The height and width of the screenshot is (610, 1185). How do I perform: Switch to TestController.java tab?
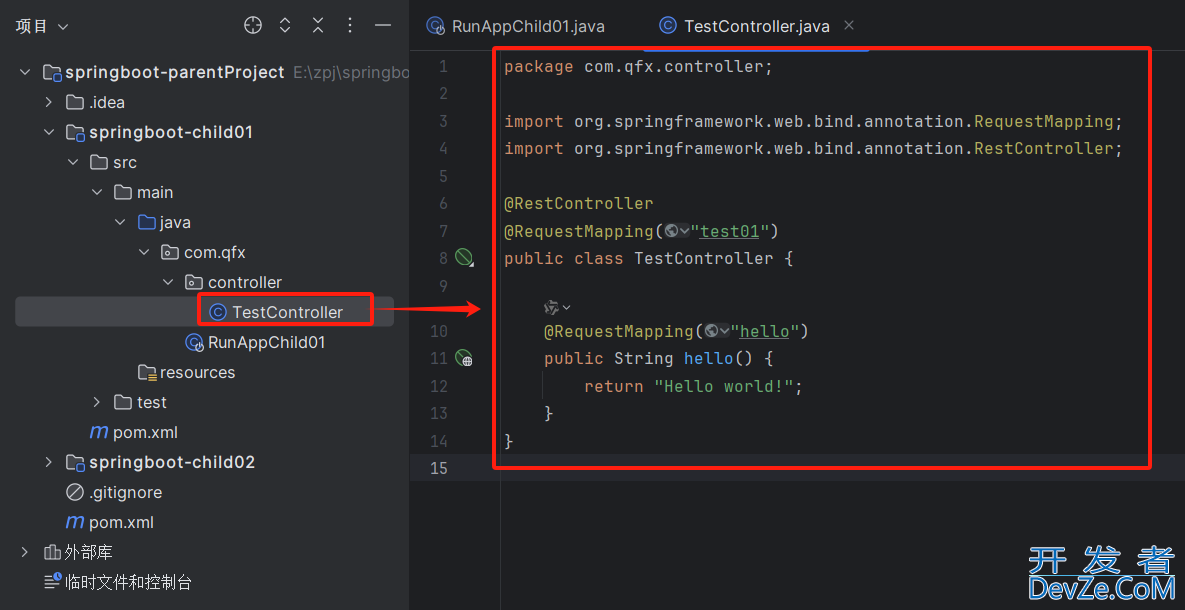744,26
